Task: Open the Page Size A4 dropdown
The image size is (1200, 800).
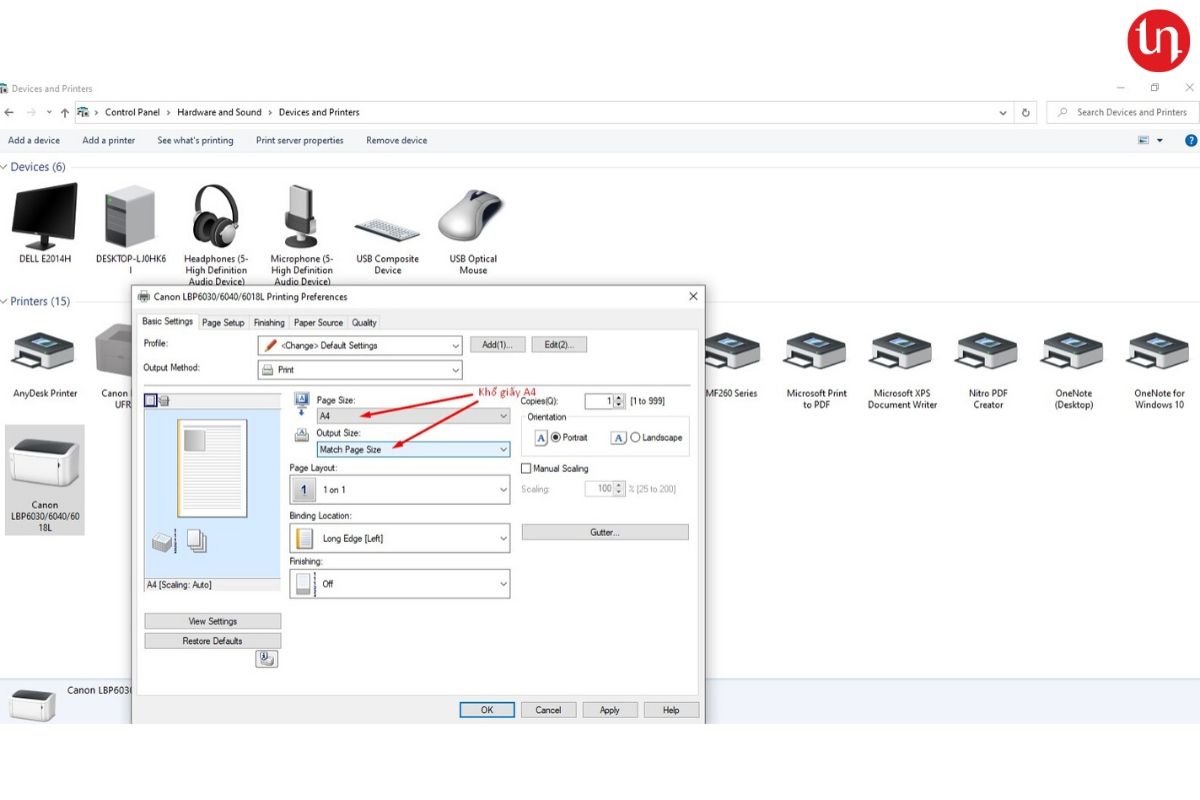Action: (413, 416)
